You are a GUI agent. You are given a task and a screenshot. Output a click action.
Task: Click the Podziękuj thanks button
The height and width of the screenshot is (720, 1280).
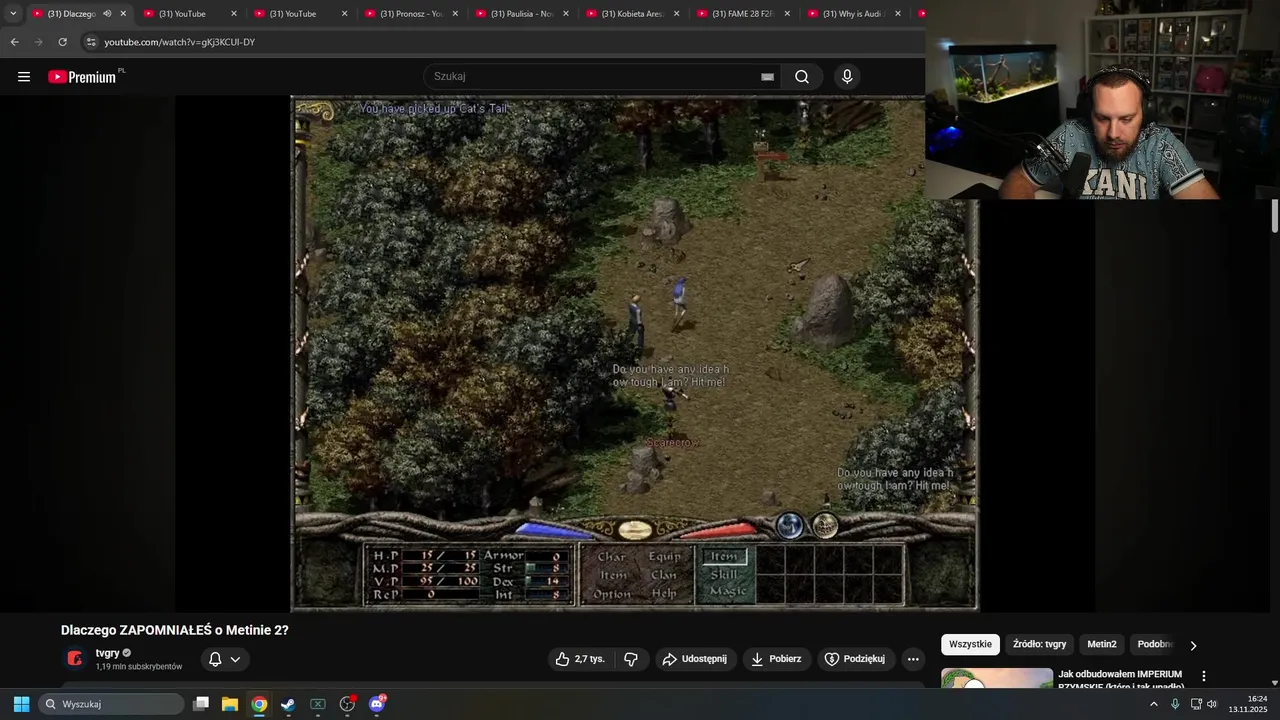pyautogui.click(x=856, y=659)
